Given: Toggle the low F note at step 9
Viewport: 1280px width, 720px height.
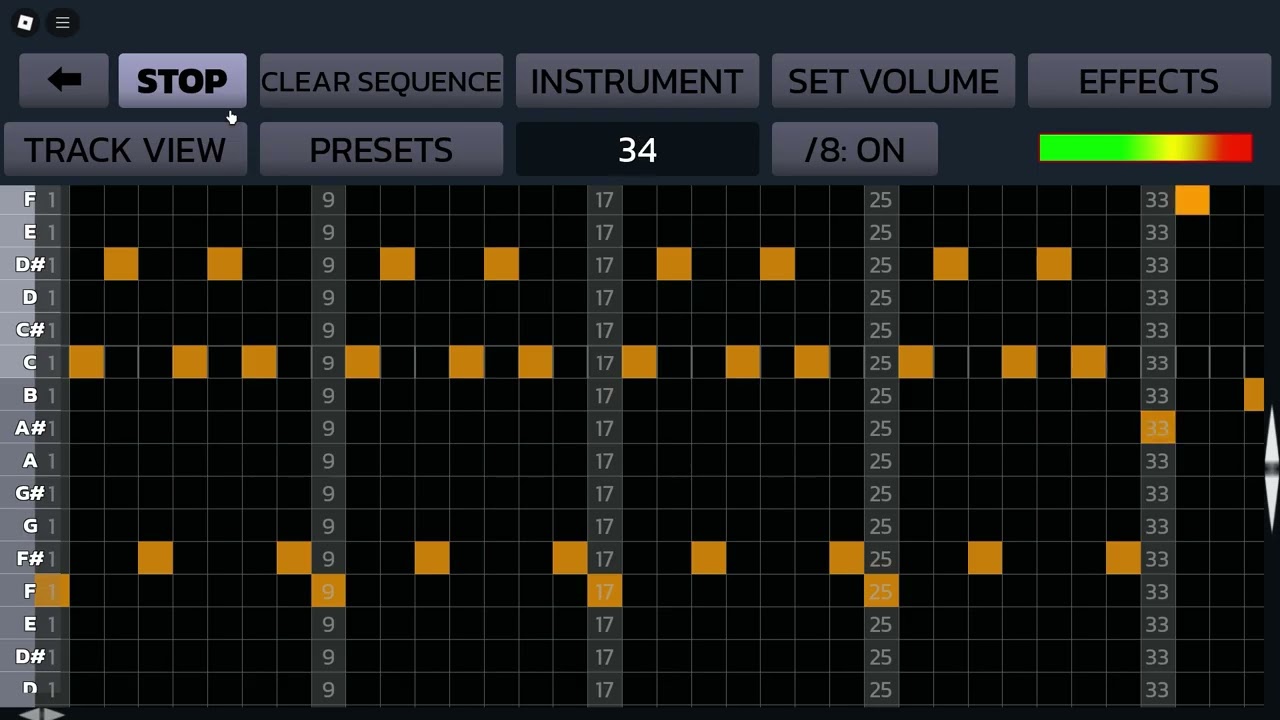Looking at the screenshot, I should pos(328,591).
